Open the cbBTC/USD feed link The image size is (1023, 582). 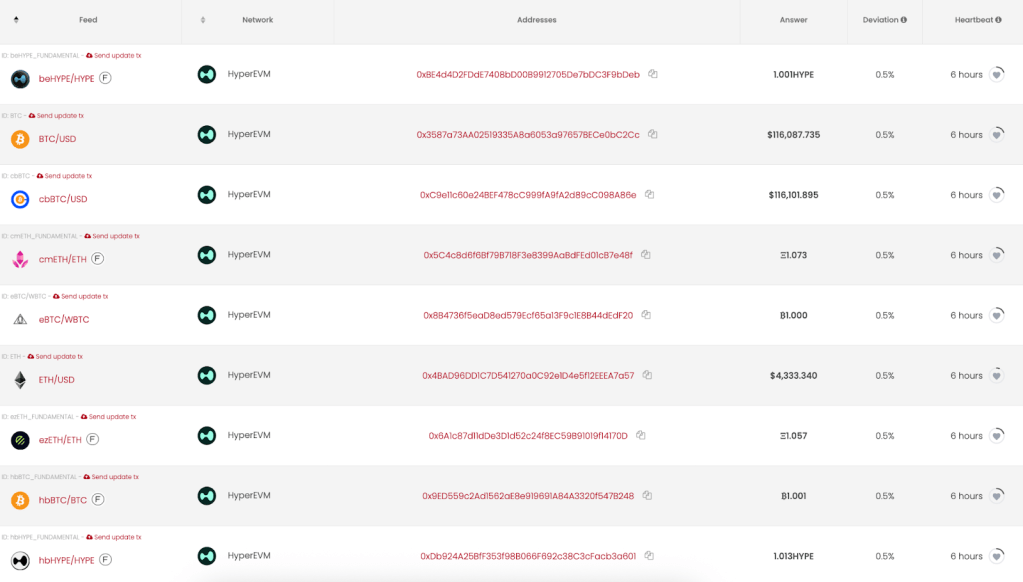pos(63,199)
